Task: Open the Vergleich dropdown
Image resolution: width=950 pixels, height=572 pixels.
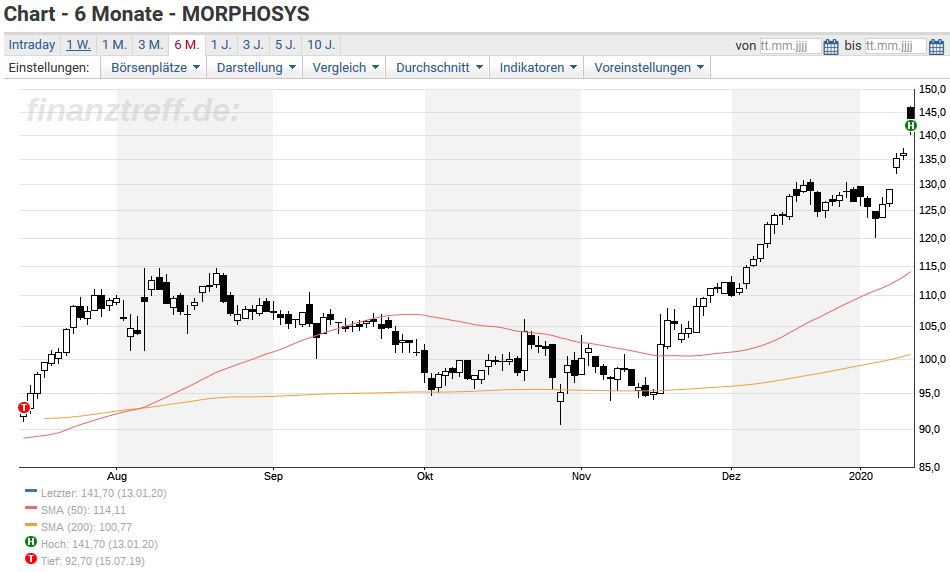Action: (345, 67)
